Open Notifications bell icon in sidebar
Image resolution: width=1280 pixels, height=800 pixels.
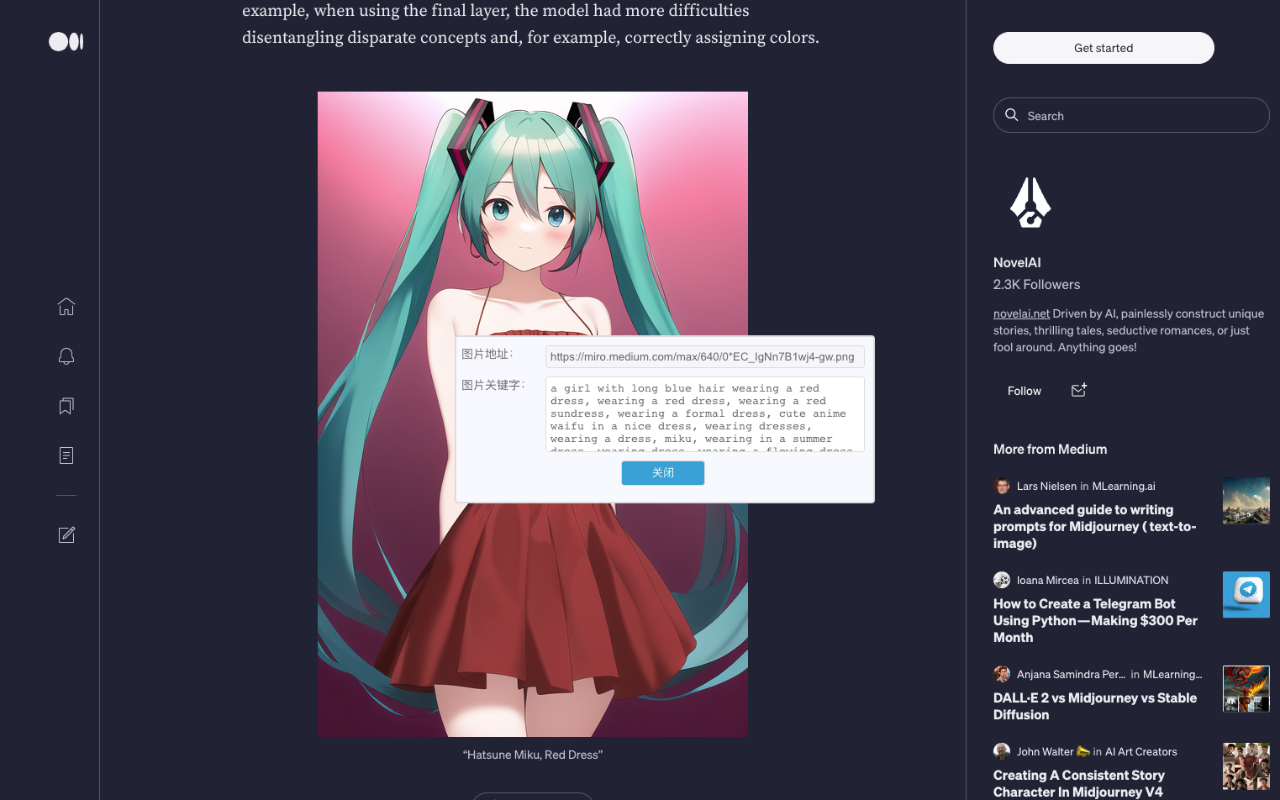66,356
